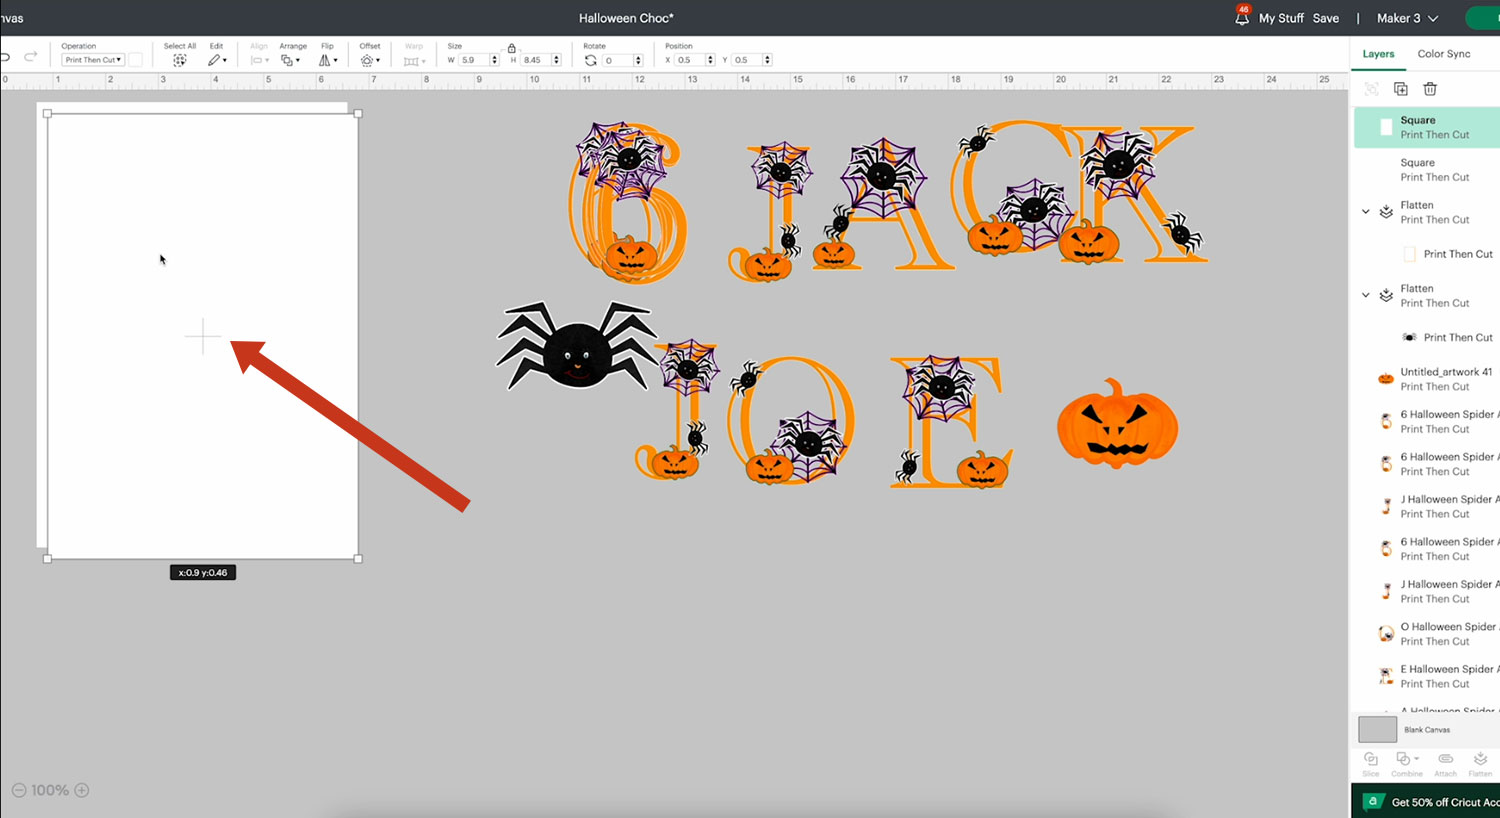Viewport: 1500px width, 818px height.
Task: Open the notifications bell
Action: pyautogui.click(x=1242, y=18)
